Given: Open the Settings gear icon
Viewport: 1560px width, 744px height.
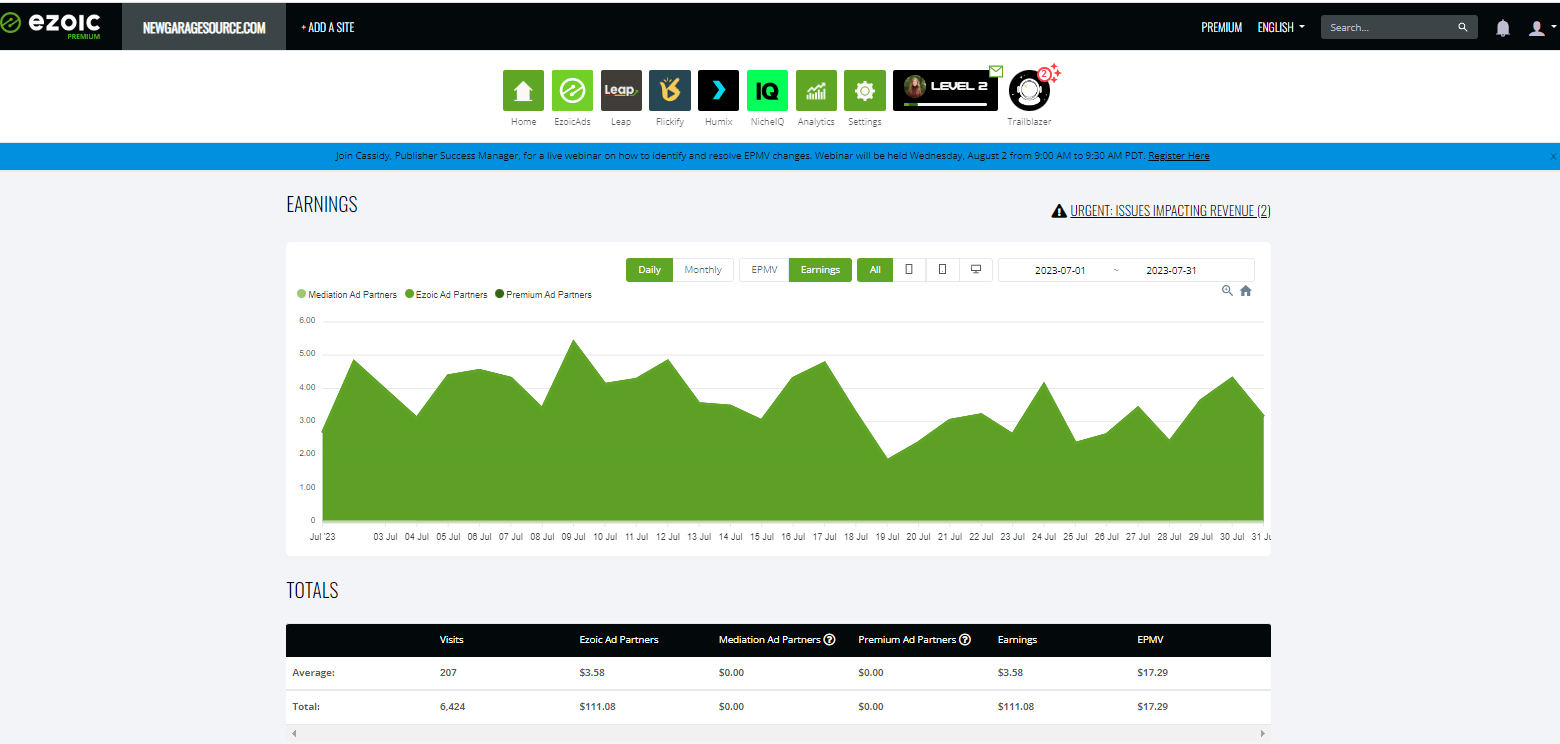Looking at the screenshot, I should tap(865, 90).
